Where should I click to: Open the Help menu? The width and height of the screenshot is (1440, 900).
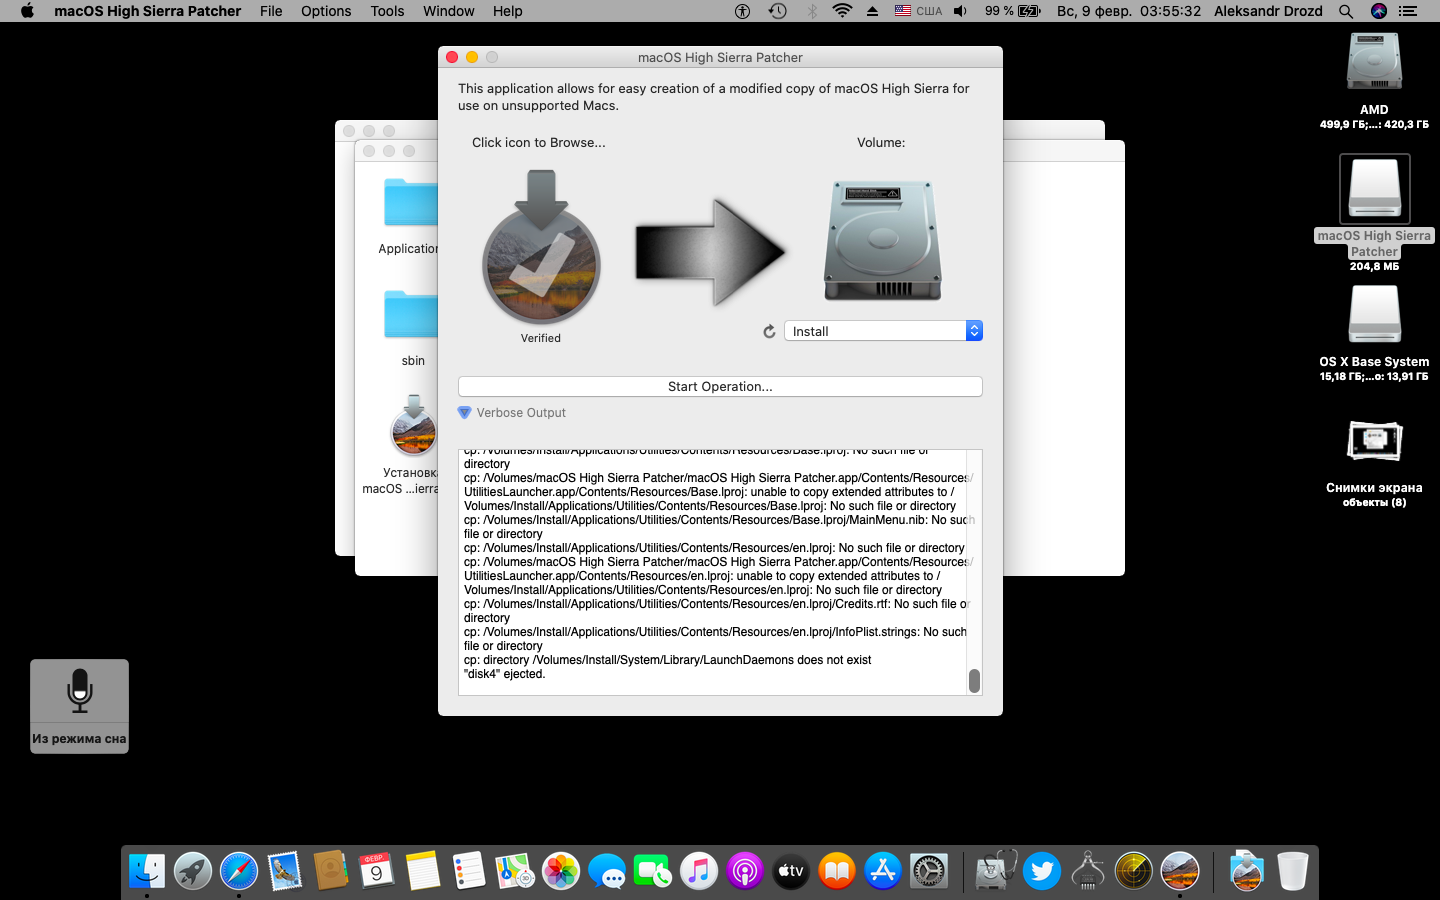pos(507,11)
